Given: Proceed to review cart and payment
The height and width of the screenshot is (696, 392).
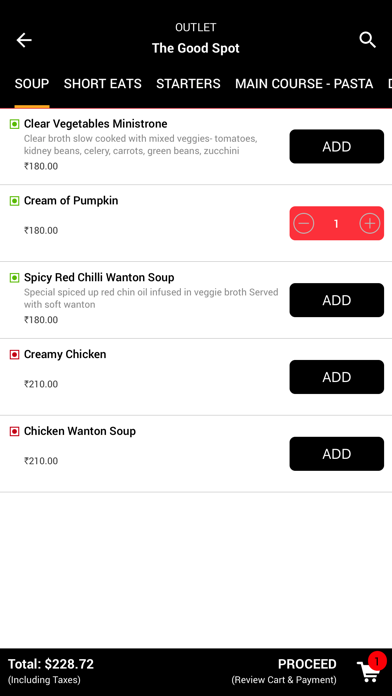Looking at the screenshot, I should pyautogui.click(x=284, y=671).
